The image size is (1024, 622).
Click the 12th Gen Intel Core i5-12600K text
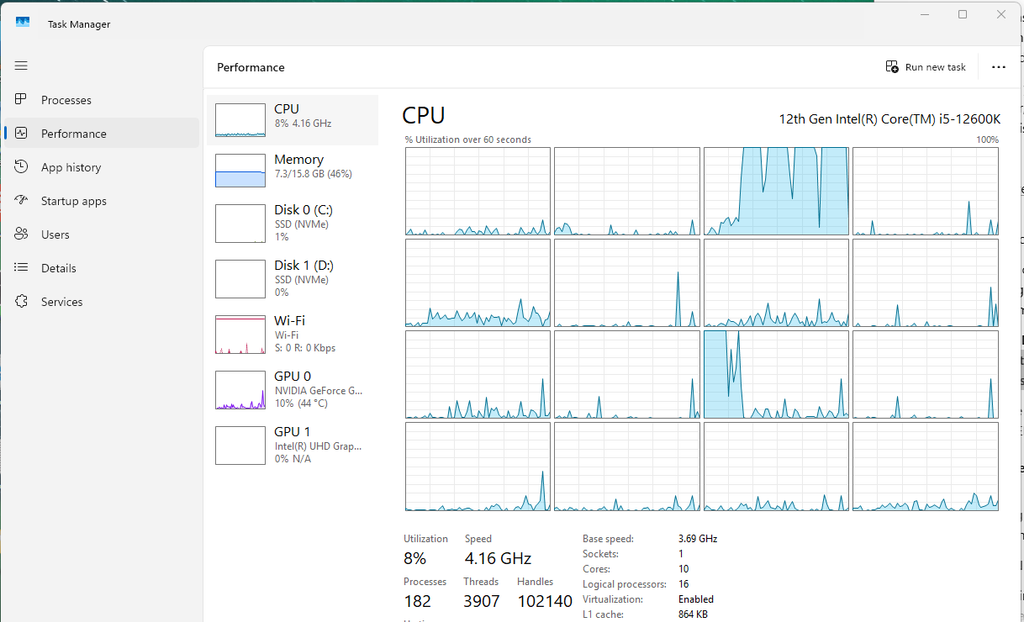coord(889,119)
